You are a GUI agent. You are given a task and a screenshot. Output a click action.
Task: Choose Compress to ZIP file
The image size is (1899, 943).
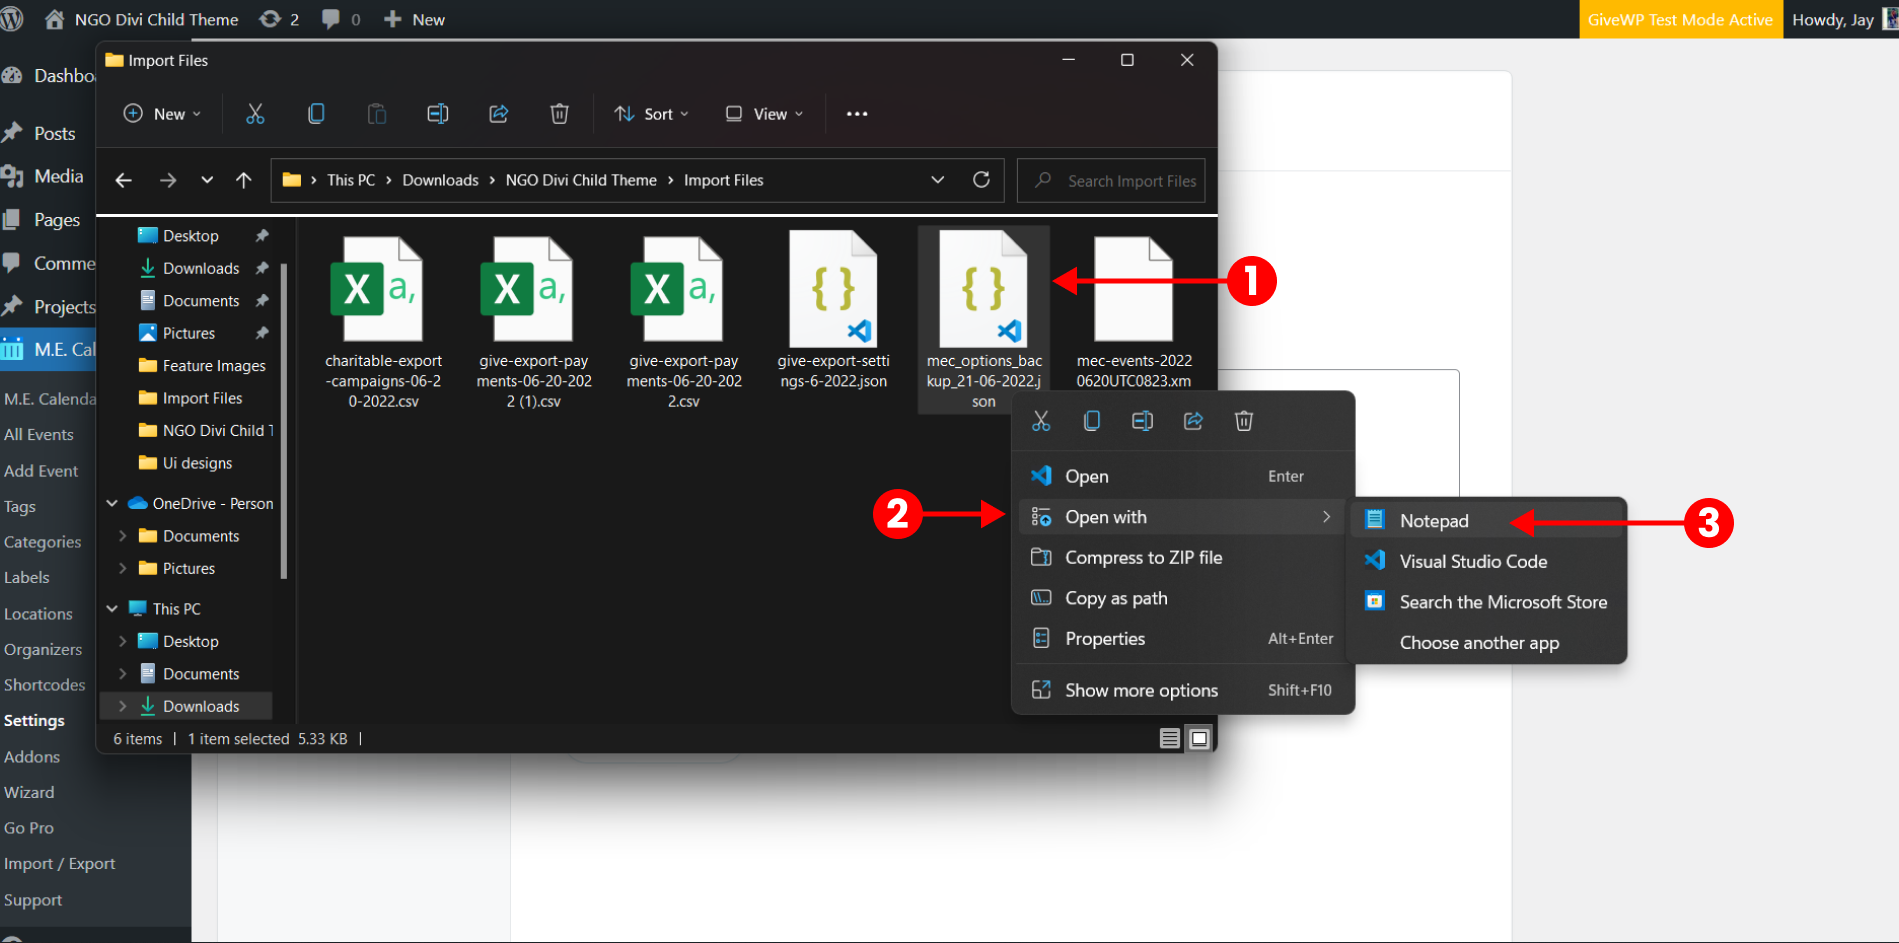(x=1184, y=557)
